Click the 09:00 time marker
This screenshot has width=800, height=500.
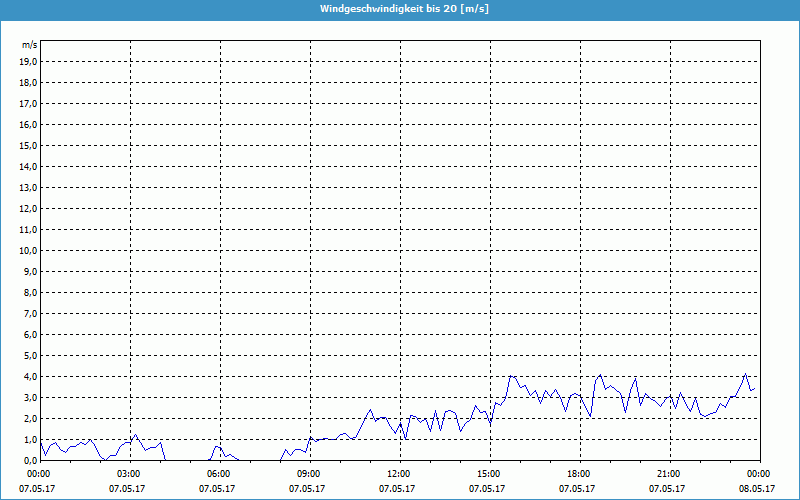pyautogui.click(x=308, y=473)
